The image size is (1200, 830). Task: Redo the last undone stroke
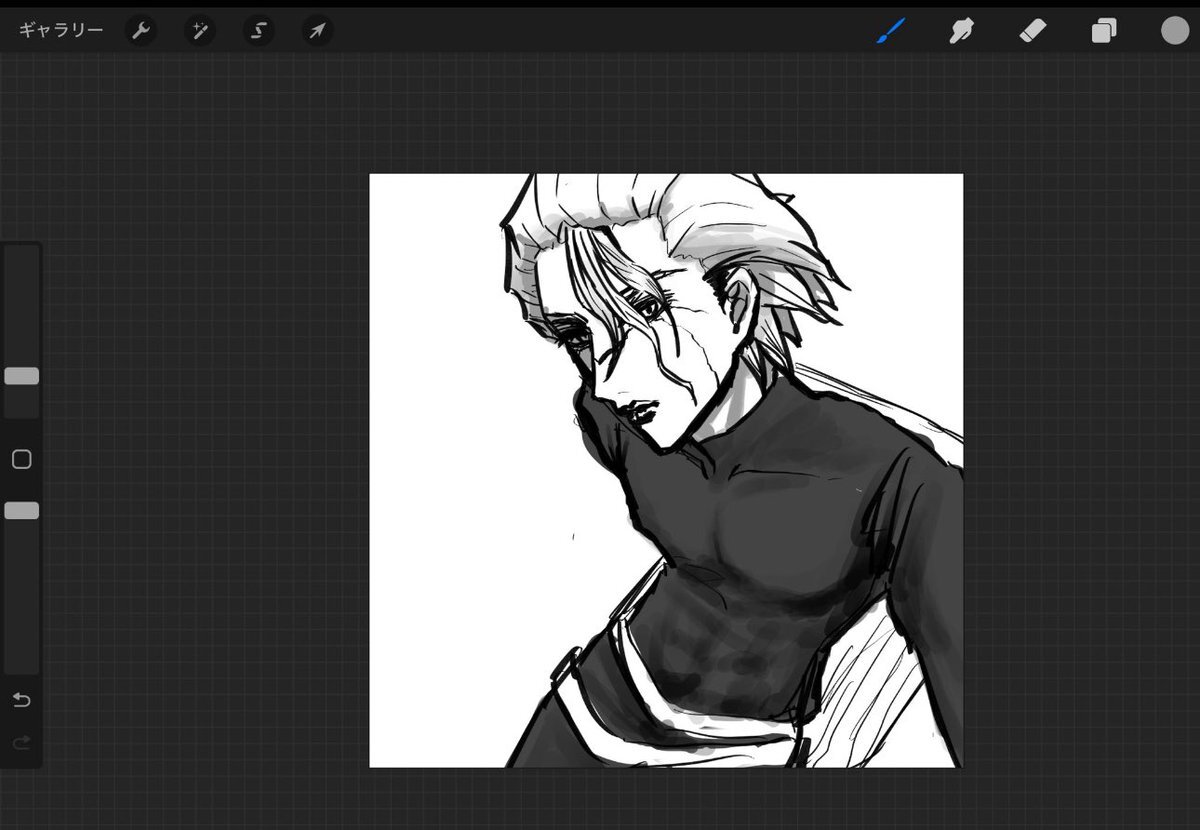click(21, 743)
